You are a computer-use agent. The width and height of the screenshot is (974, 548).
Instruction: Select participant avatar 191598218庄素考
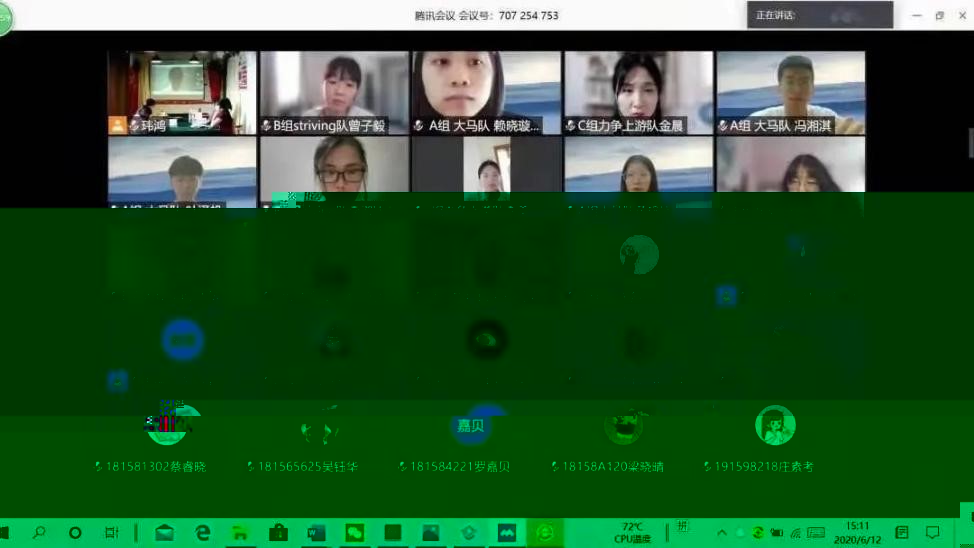coord(775,425)
